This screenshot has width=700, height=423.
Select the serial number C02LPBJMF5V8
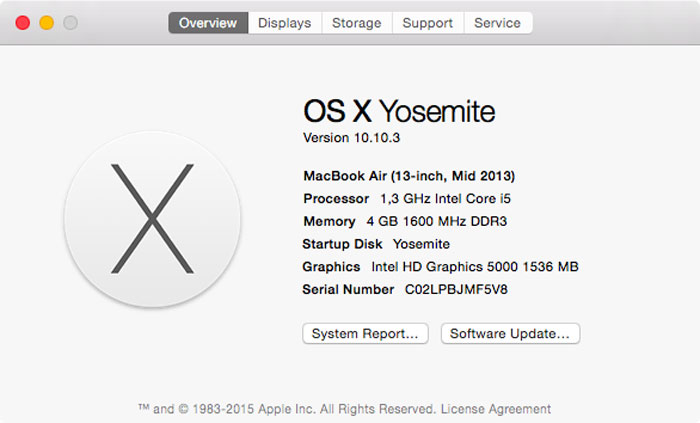pyautogui.click(x=456, y=289)
